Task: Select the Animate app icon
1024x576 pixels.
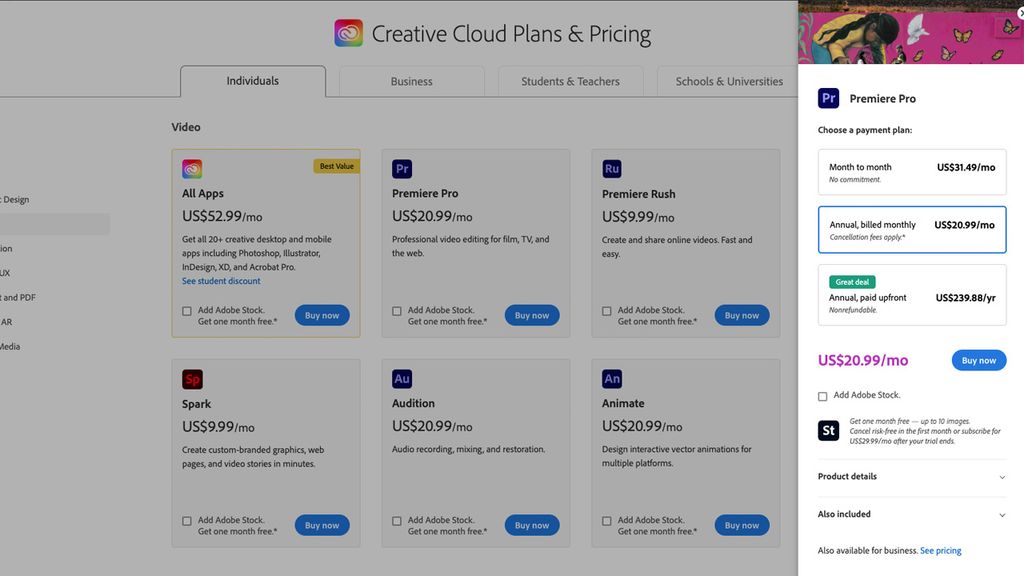Action: pyautogui.click(x=611, y=378)
